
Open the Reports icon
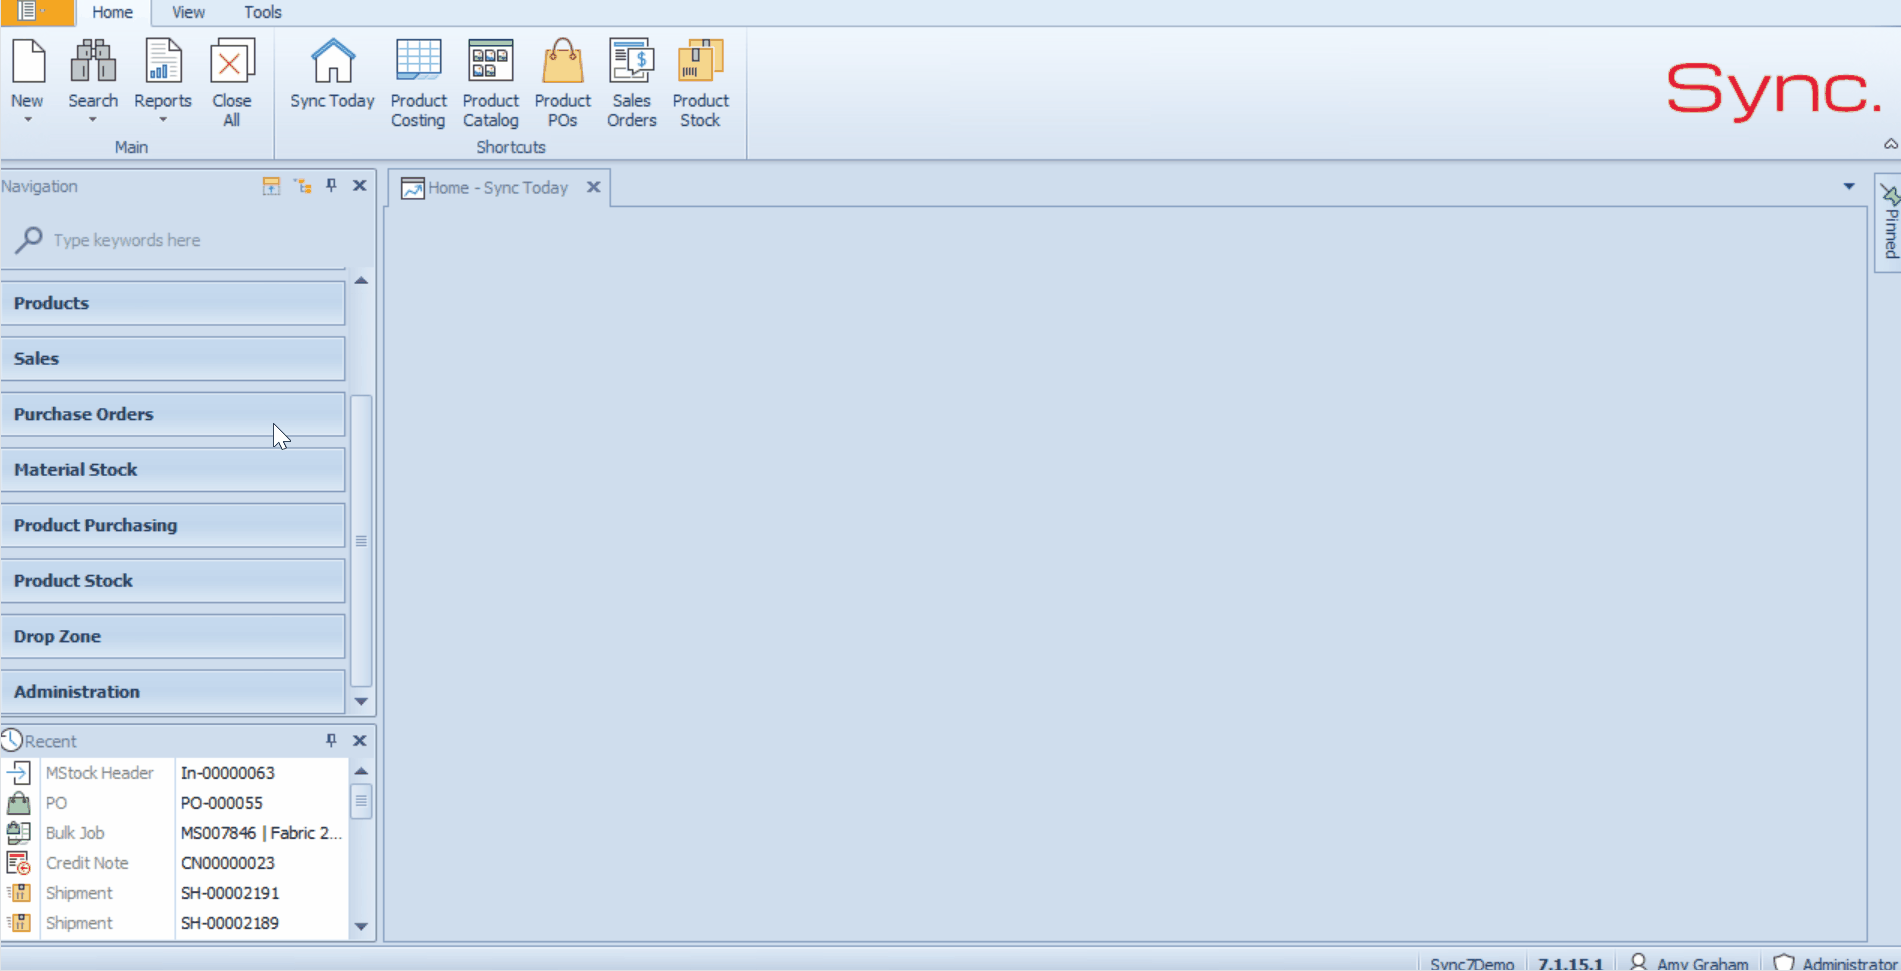coord(163,62)
